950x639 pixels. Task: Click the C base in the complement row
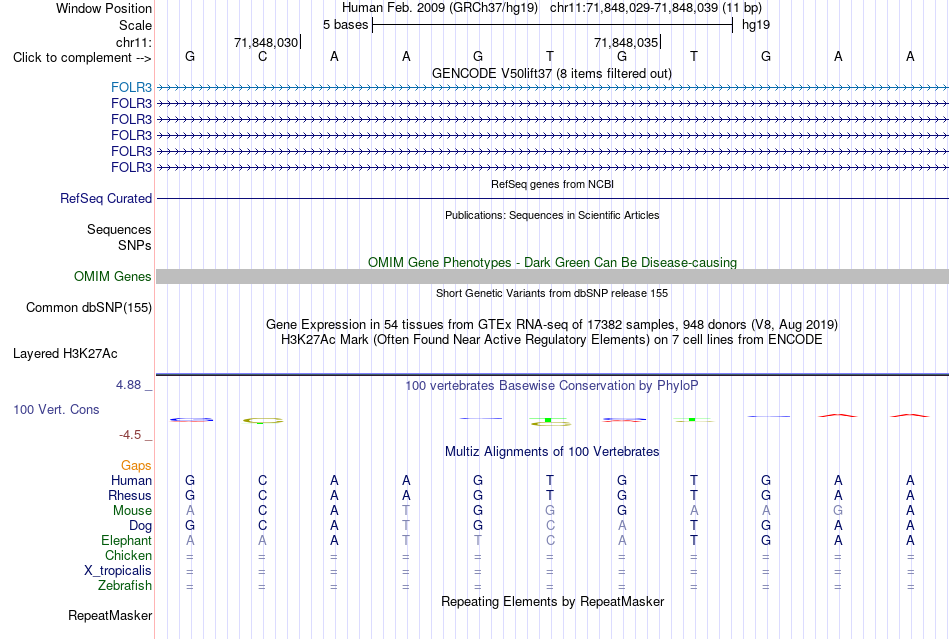pos(262,57)
